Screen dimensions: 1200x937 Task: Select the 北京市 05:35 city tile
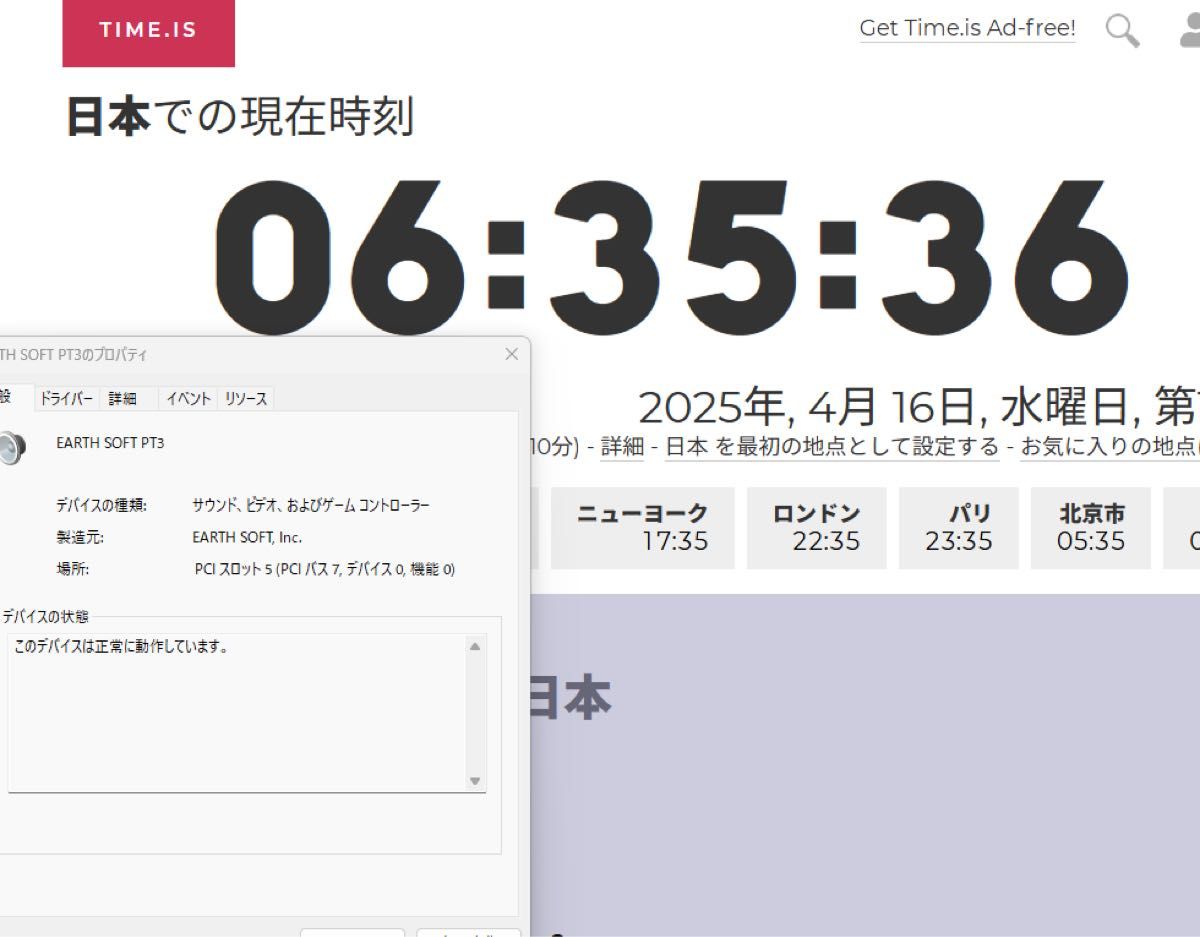[x=1091, y=528]
